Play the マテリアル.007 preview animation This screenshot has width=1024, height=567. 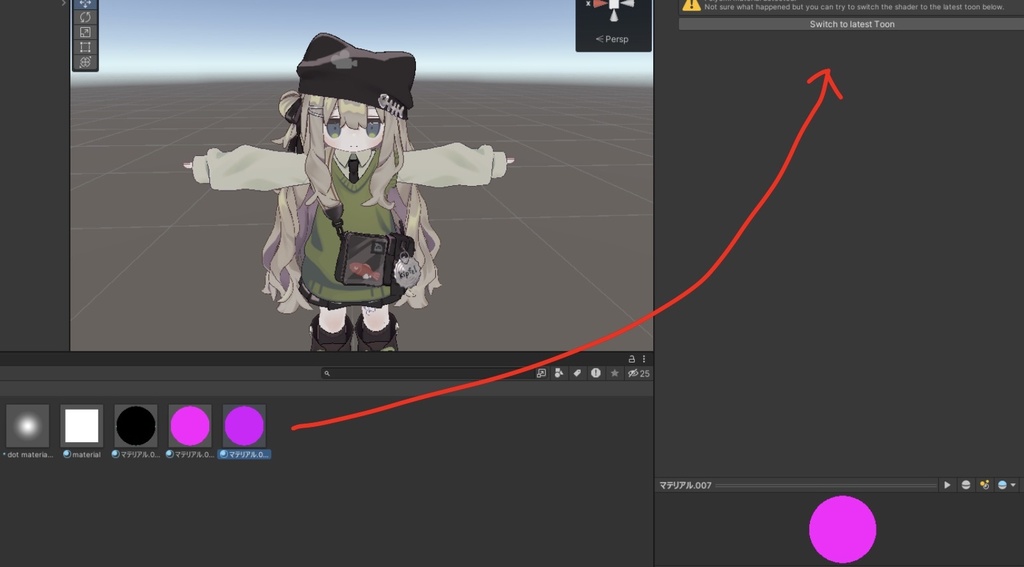(x=947, y=485)
